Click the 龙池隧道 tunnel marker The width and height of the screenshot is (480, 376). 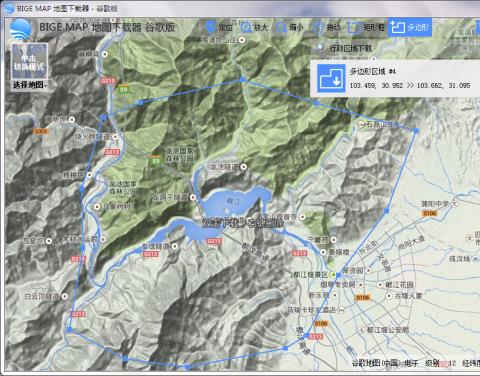point(244,166)
